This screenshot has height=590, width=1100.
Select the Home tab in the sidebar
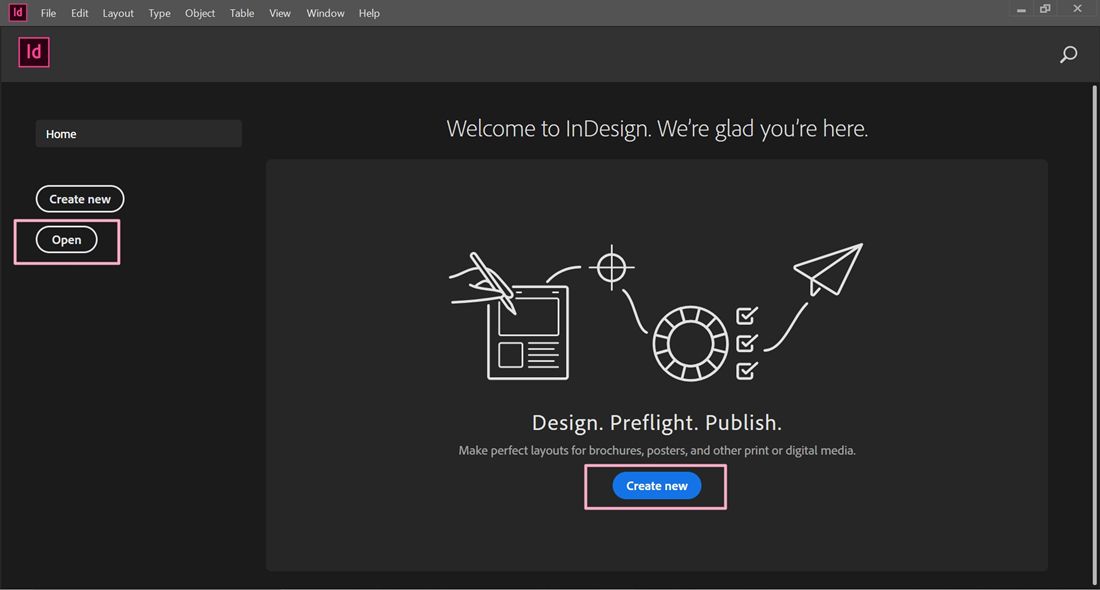pos(139,133)
